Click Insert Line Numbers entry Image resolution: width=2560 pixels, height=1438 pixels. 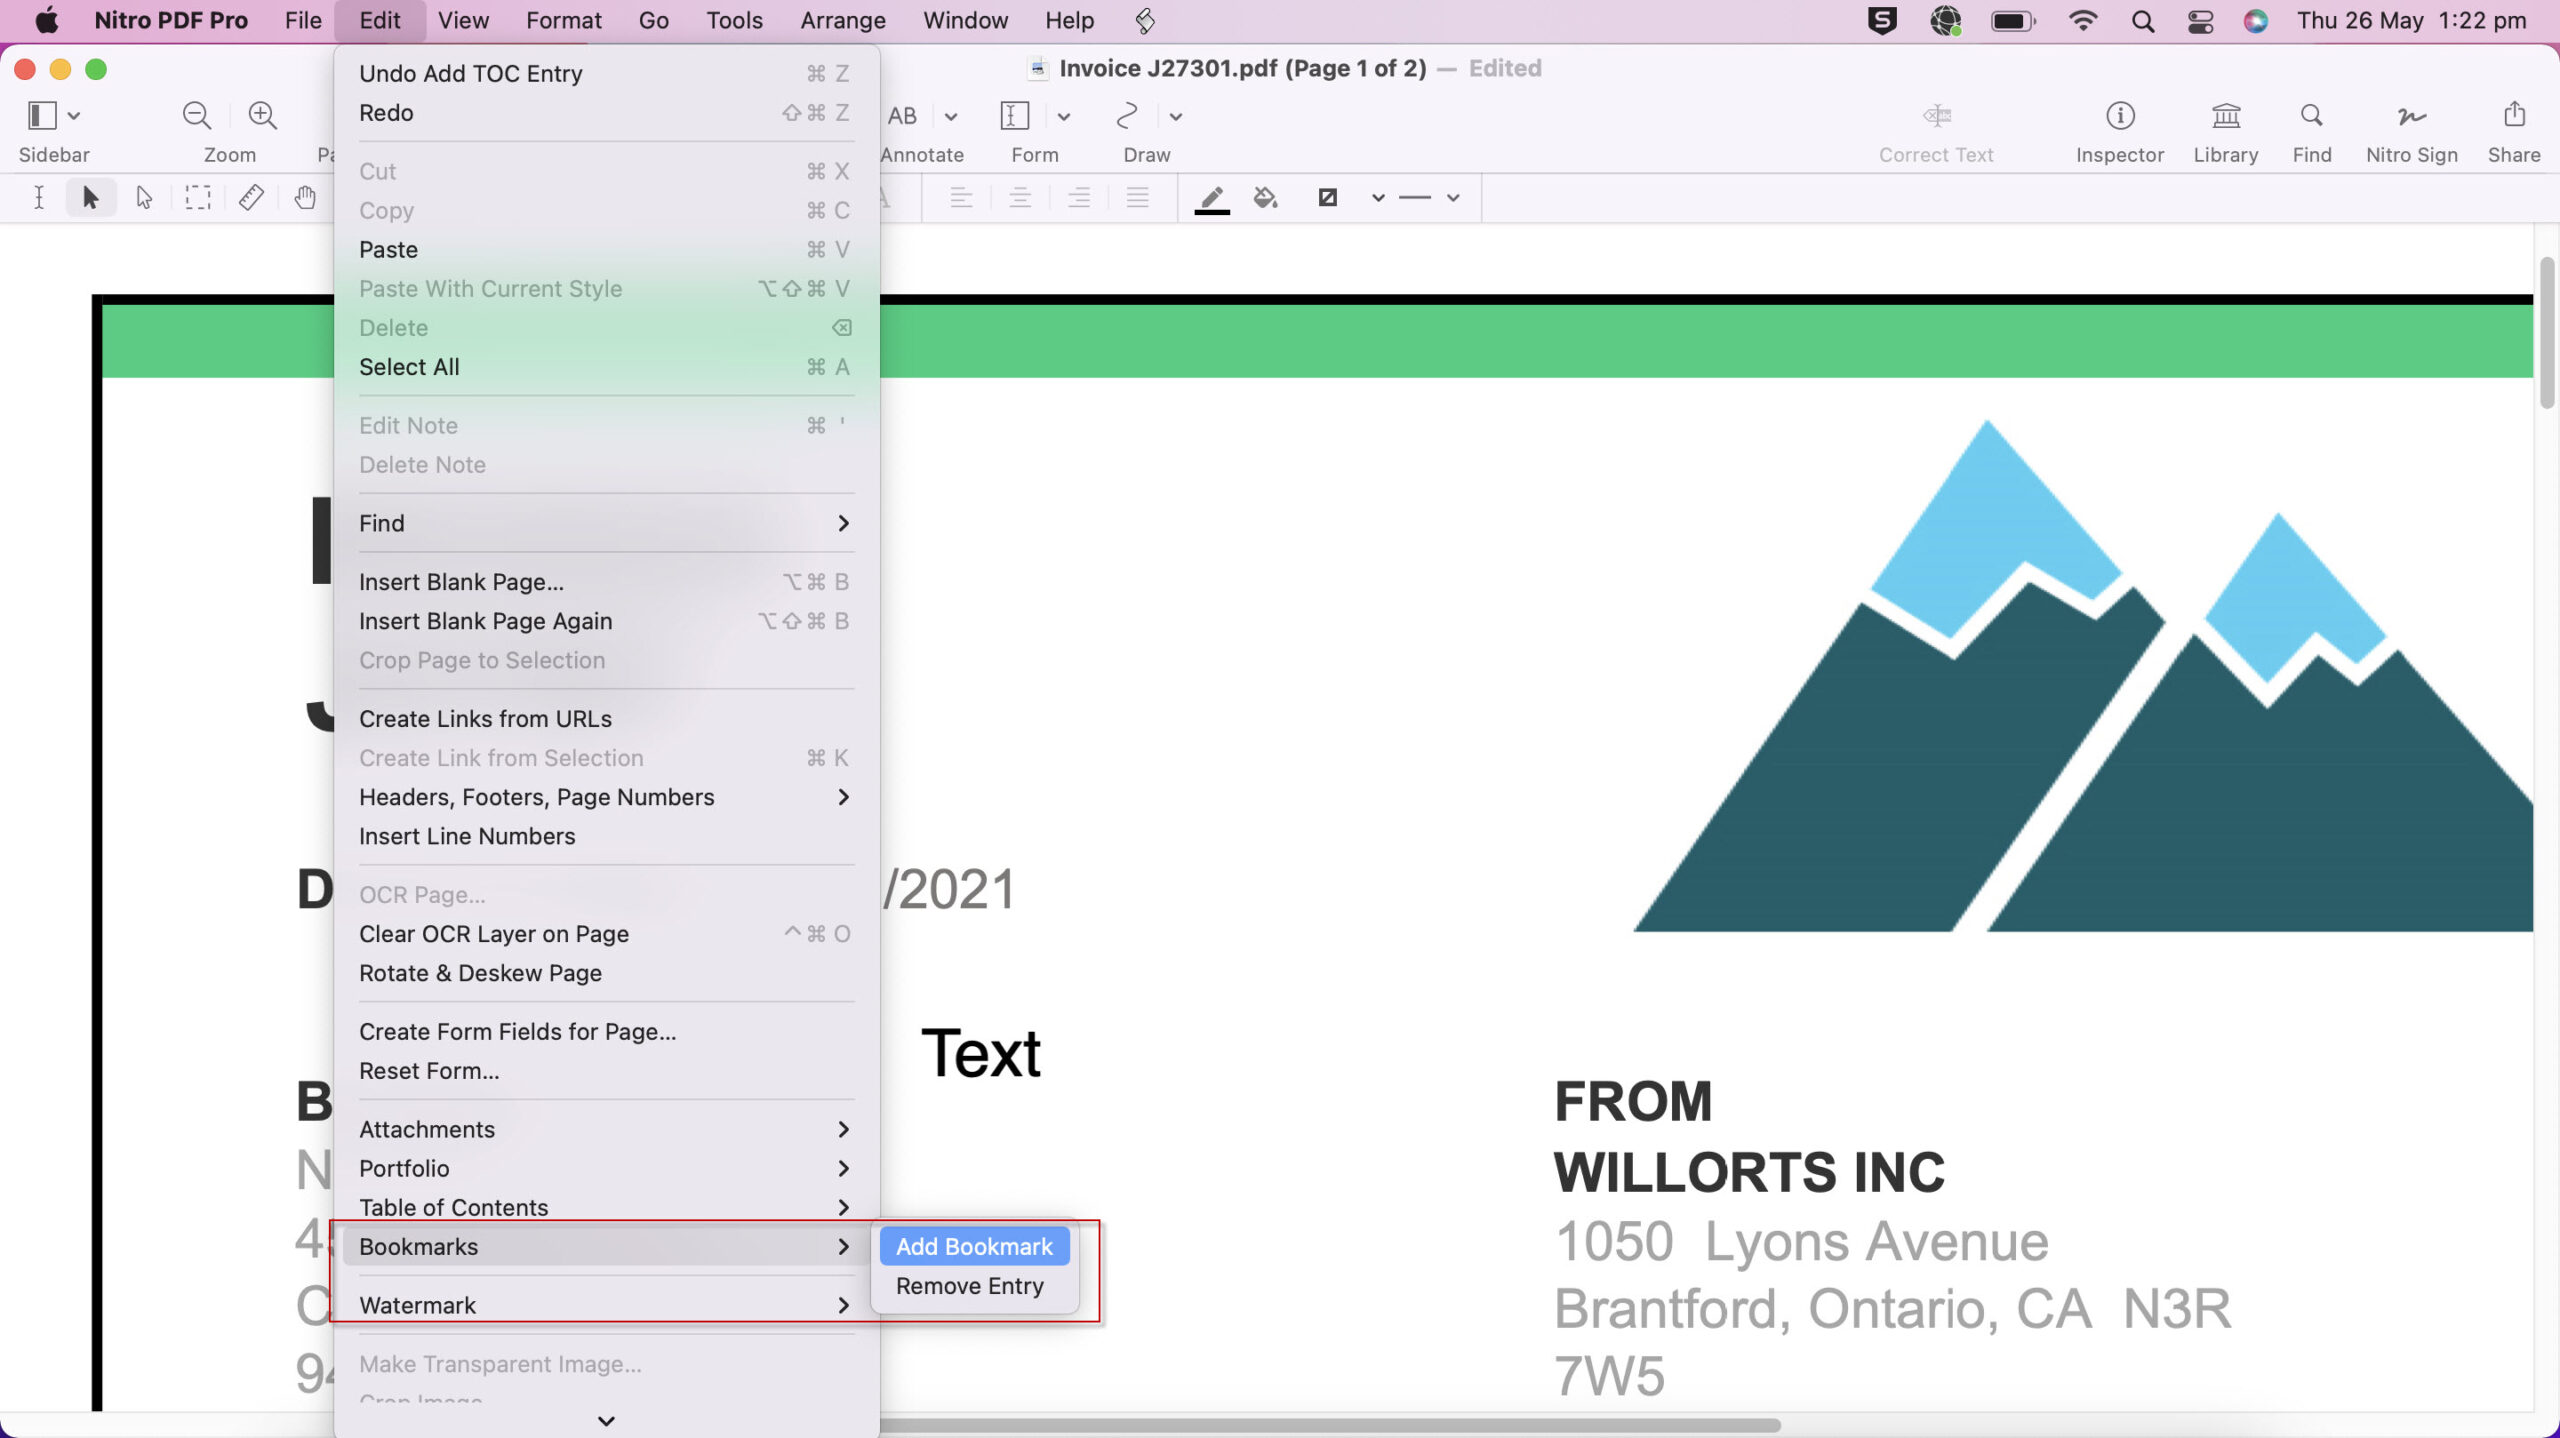[x=467, y=836]
